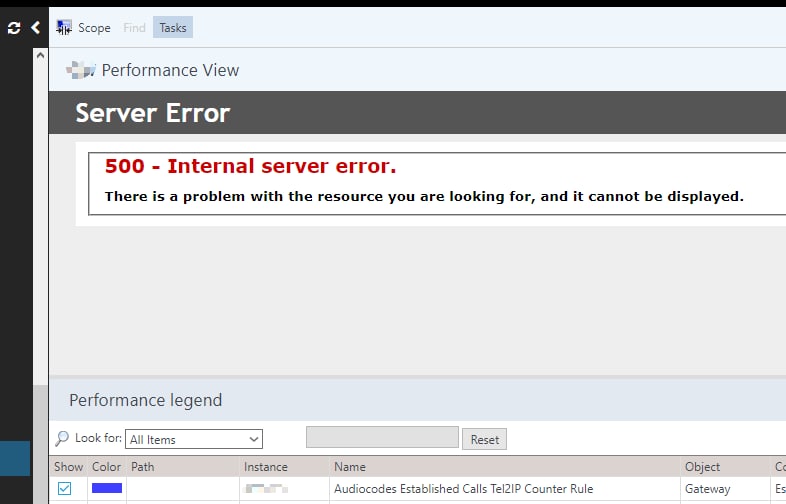
Task: Collapse navigation pane with left chevron
Action: point(36,28)
